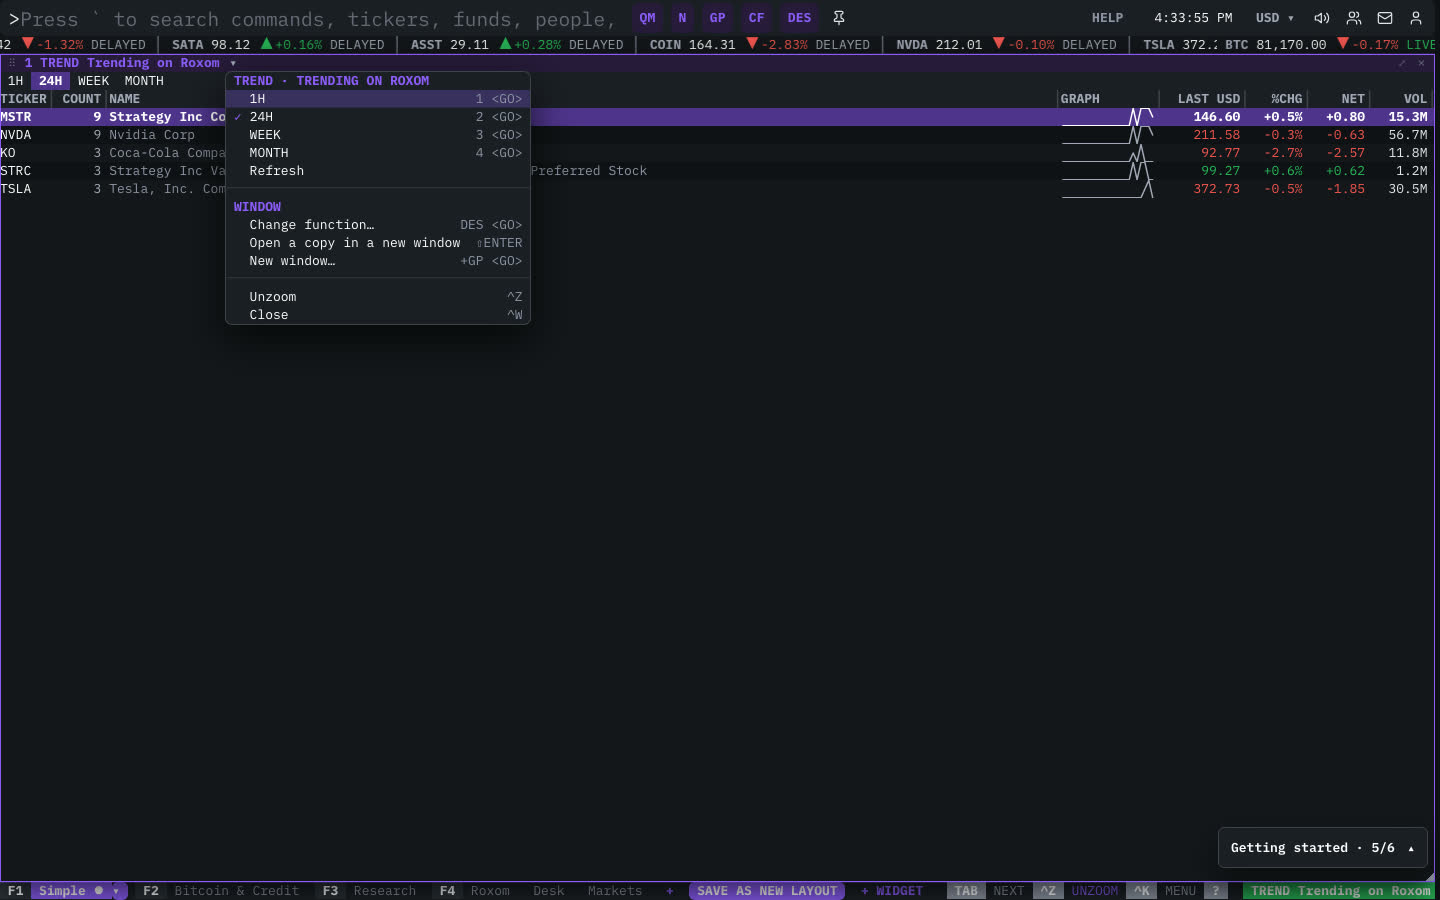Screen dimensions: 1440x900
Task: Click the window drag handle beside TREND title
Action: coord(12,63)
